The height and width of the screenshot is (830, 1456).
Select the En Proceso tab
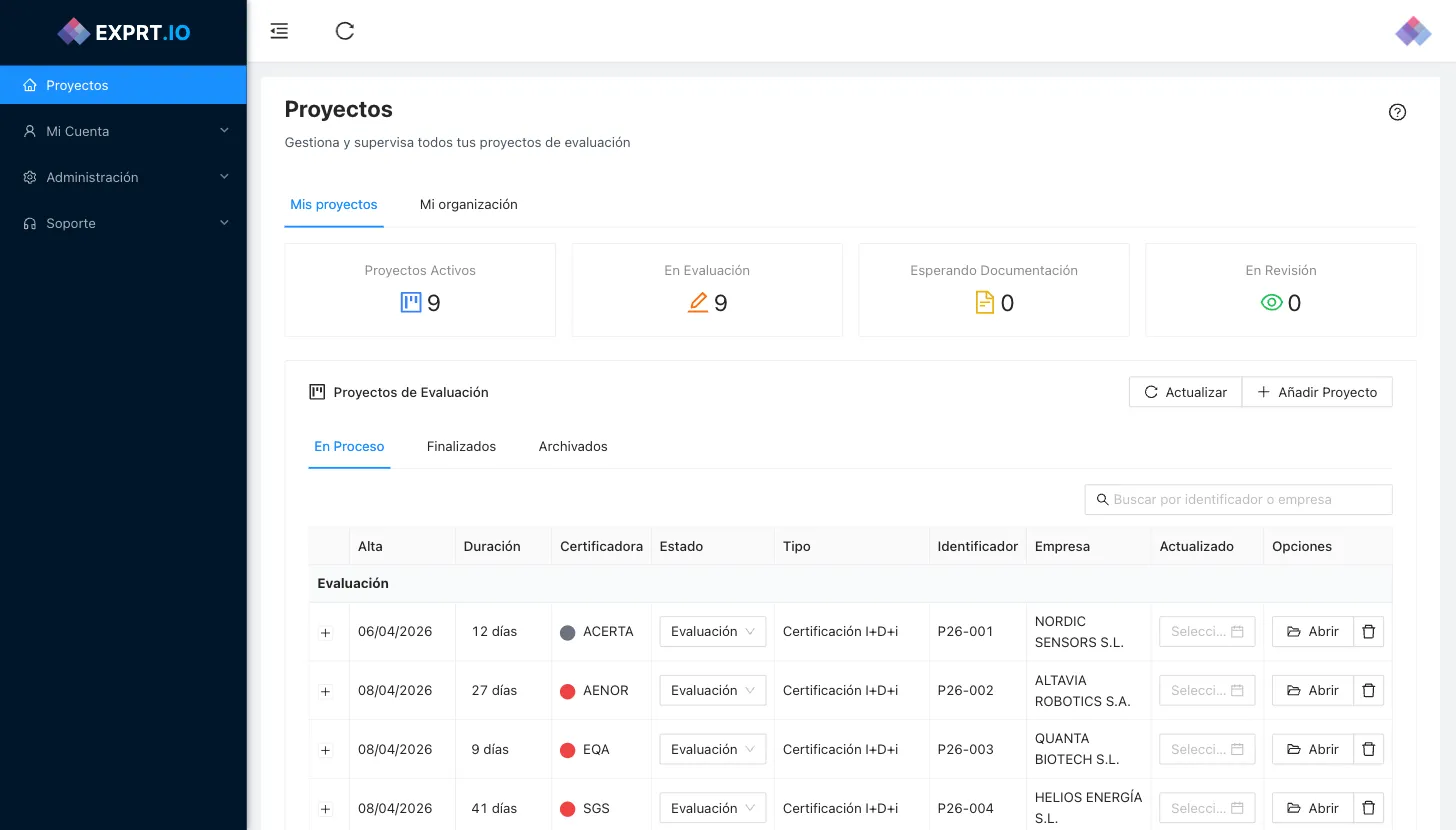click(349, 446)
